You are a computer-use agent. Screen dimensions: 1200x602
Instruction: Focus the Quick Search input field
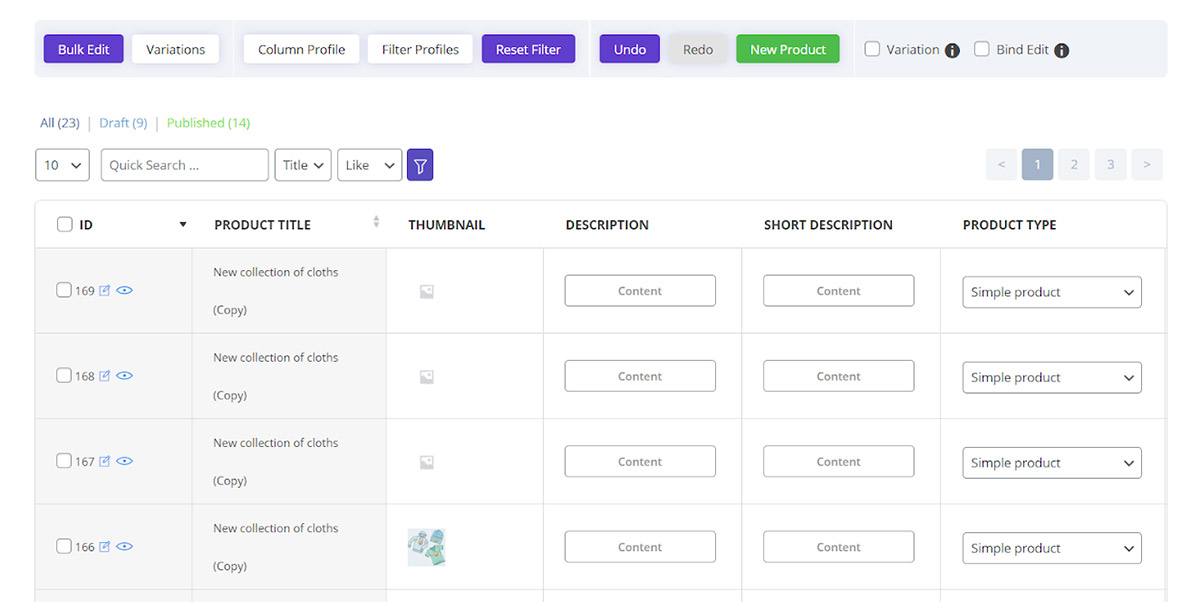click(185, 165)
